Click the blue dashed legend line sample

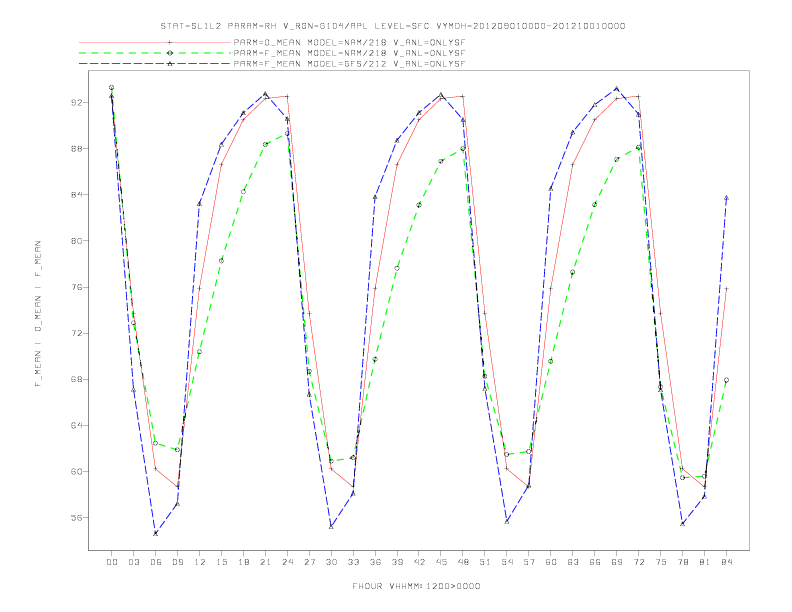[x=155, y=64]
